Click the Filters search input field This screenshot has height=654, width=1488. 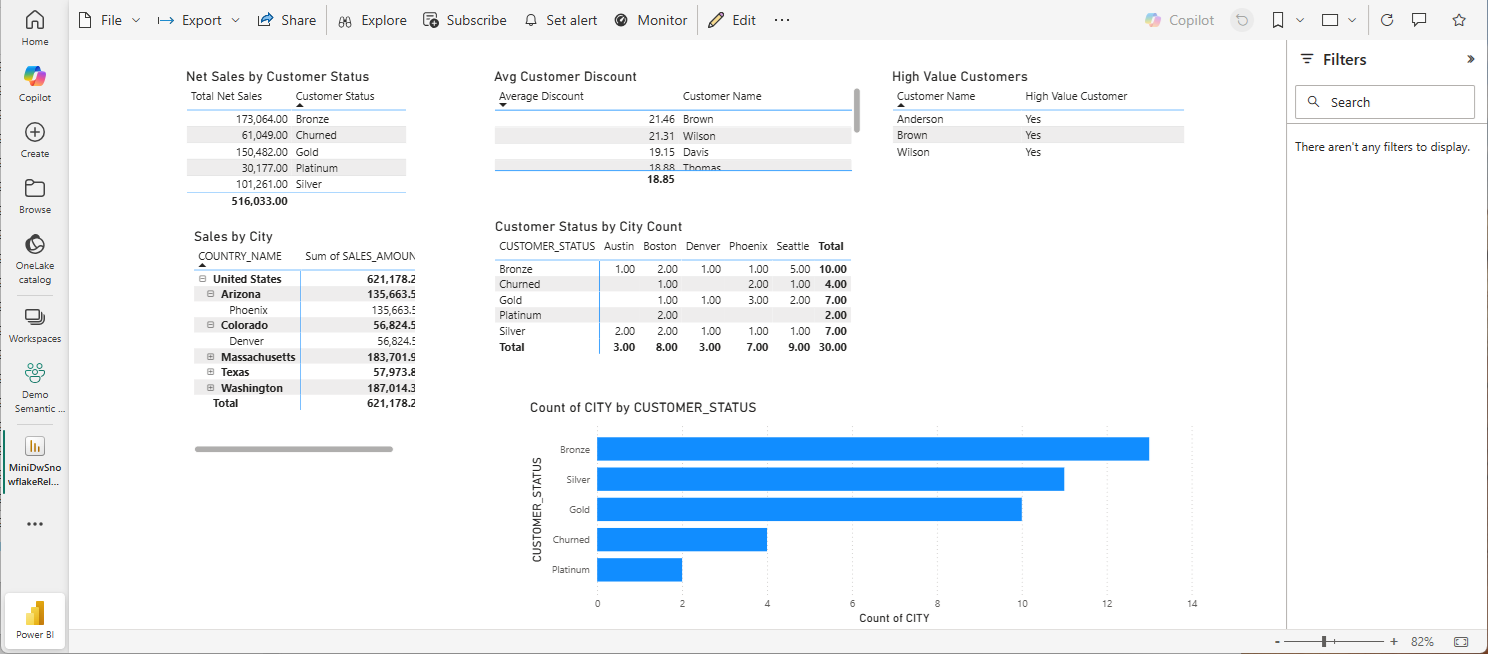[1385, 102]
